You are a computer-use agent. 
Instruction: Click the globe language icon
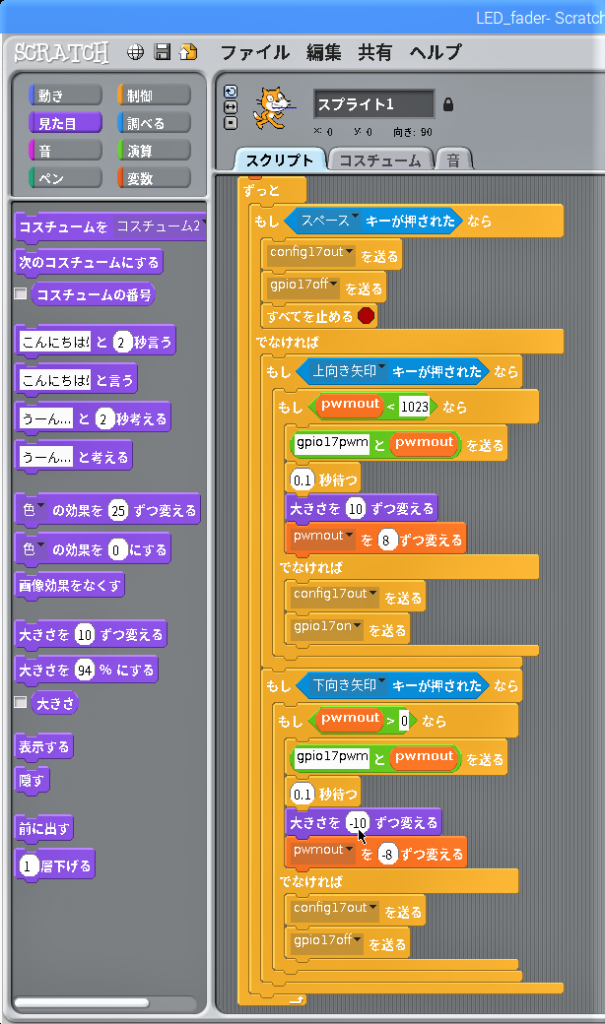[135, 52]
